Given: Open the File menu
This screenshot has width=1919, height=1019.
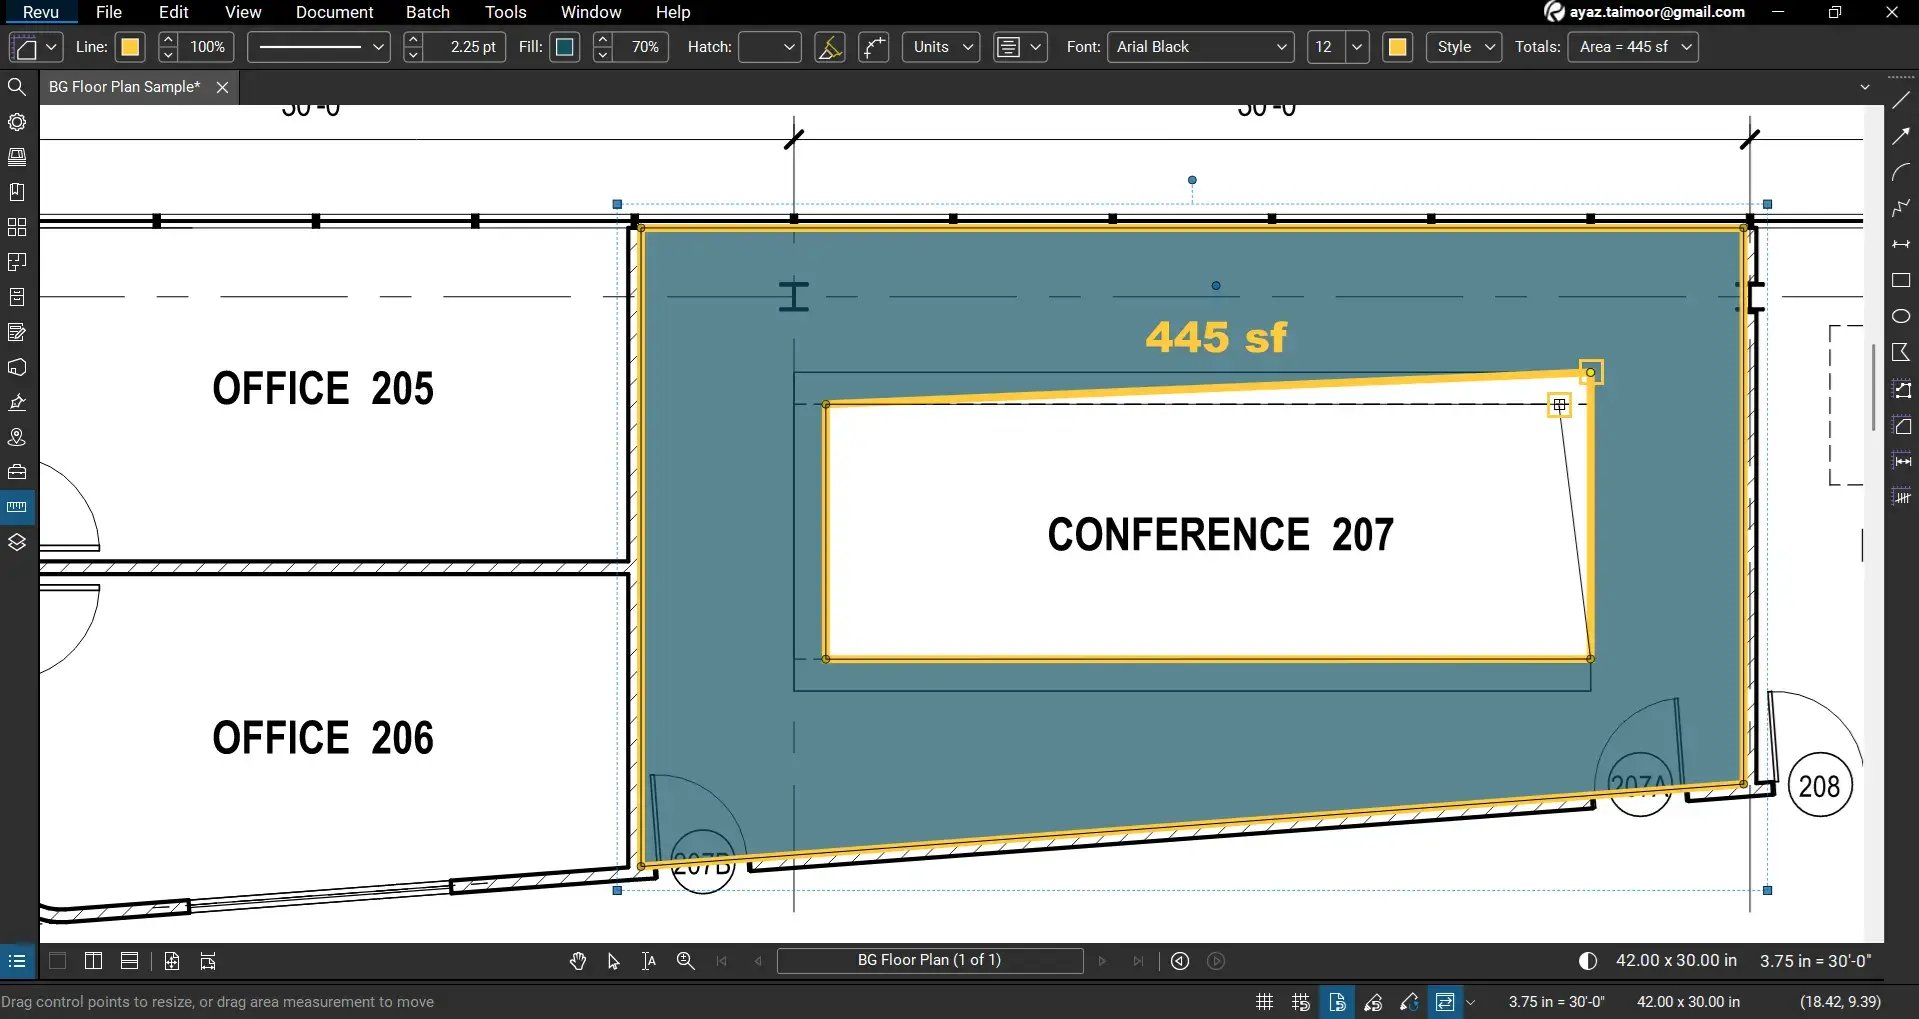Looking at the screenshot, I should pyautogui.click(x=109, y=12).
